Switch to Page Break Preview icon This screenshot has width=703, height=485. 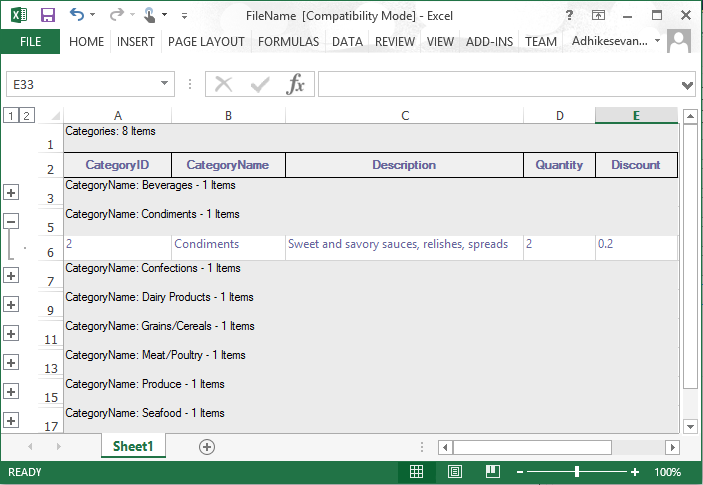(x=493, y=472)
